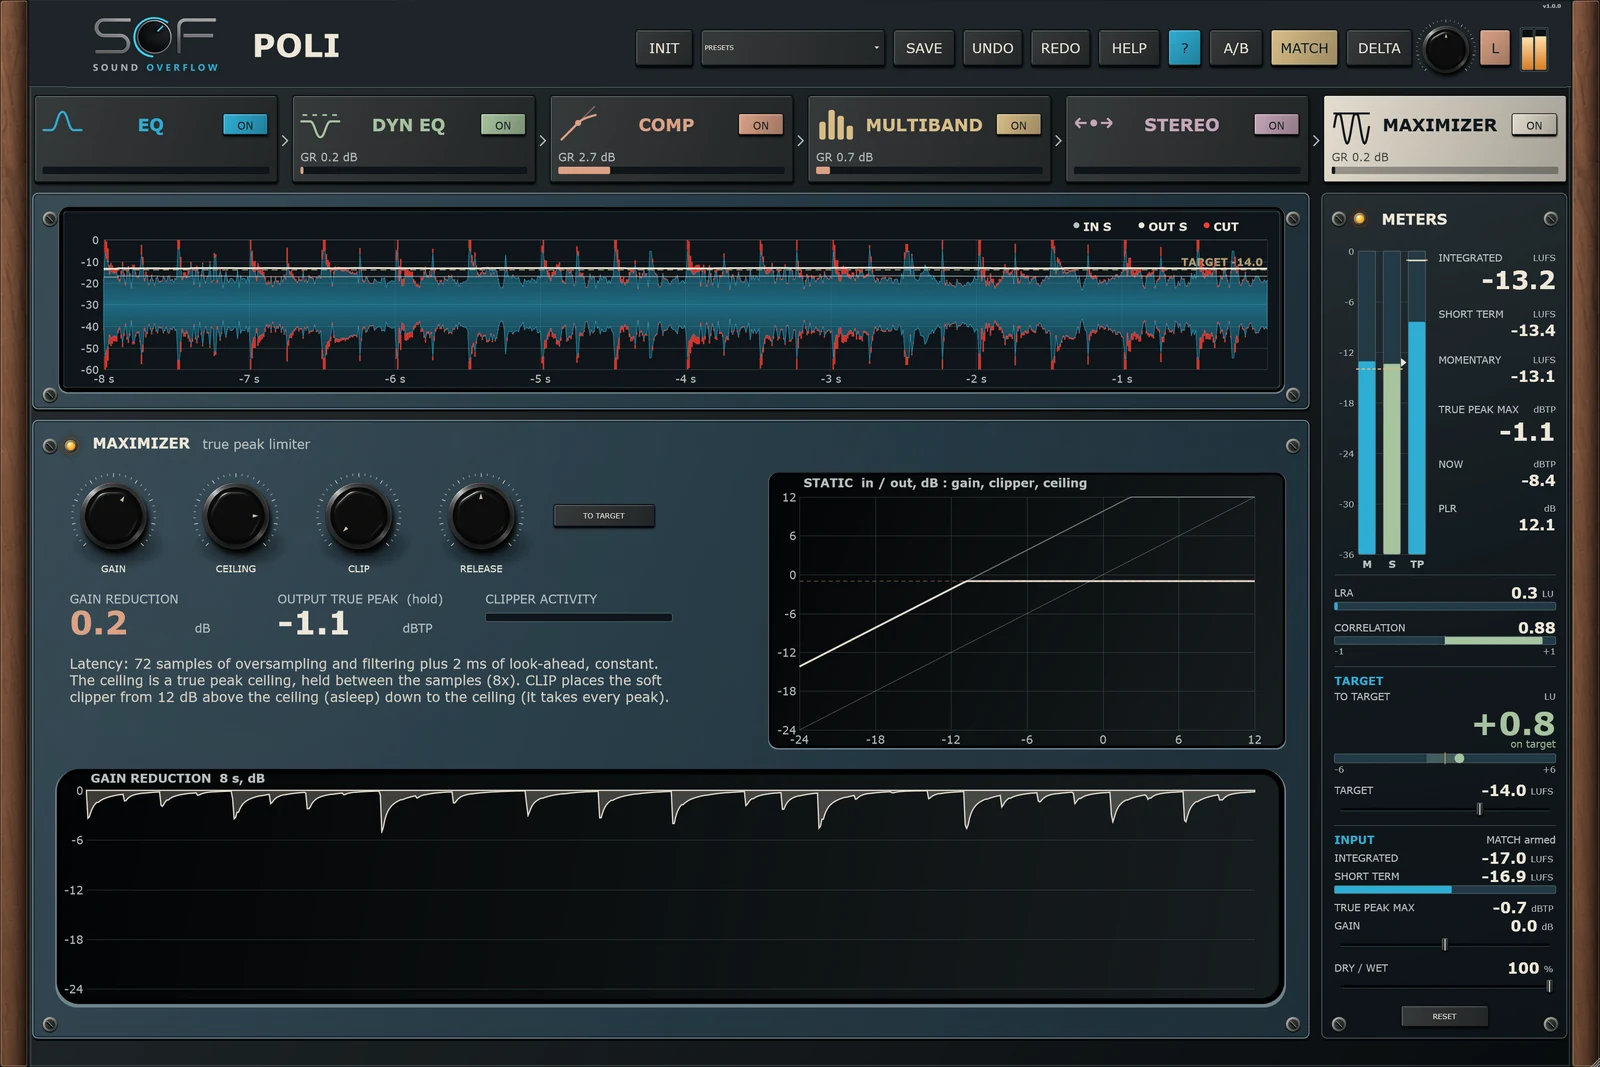The image size is (1600, 1067).
Task: Click the TO TARGET button
Action: click(604, 516)
